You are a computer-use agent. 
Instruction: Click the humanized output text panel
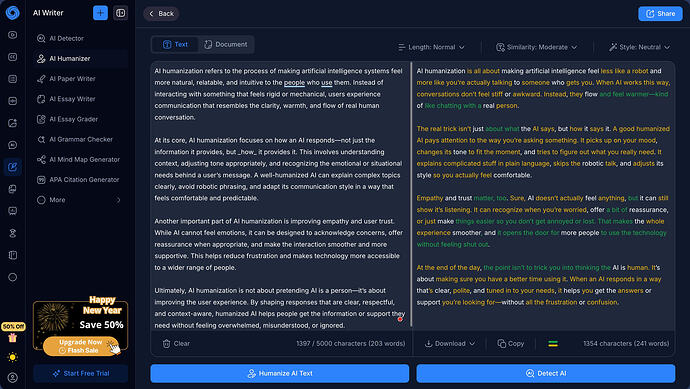click(x=544, y=197)
